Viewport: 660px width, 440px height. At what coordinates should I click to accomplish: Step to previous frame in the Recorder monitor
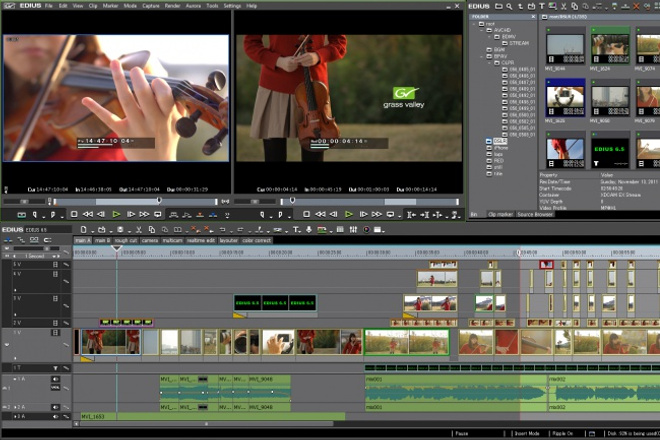point(333,214)
